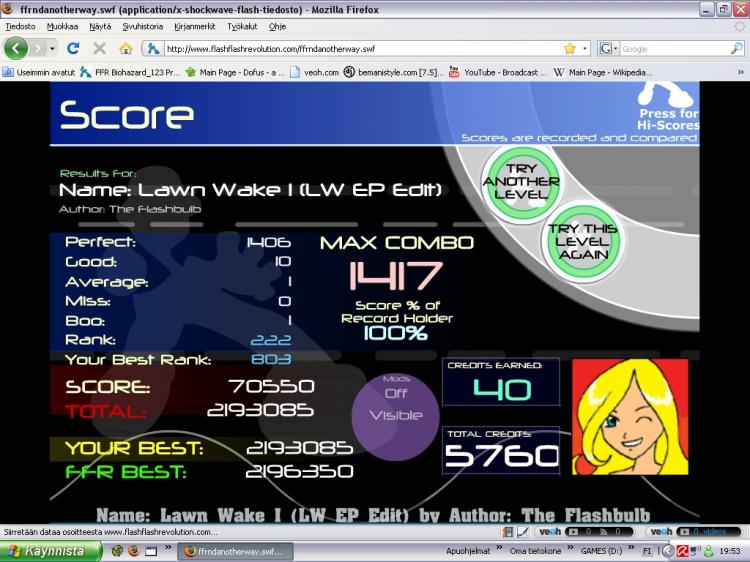Open the history dropdown next to forward arrow
750x562 pixels.
coord(52,48)
